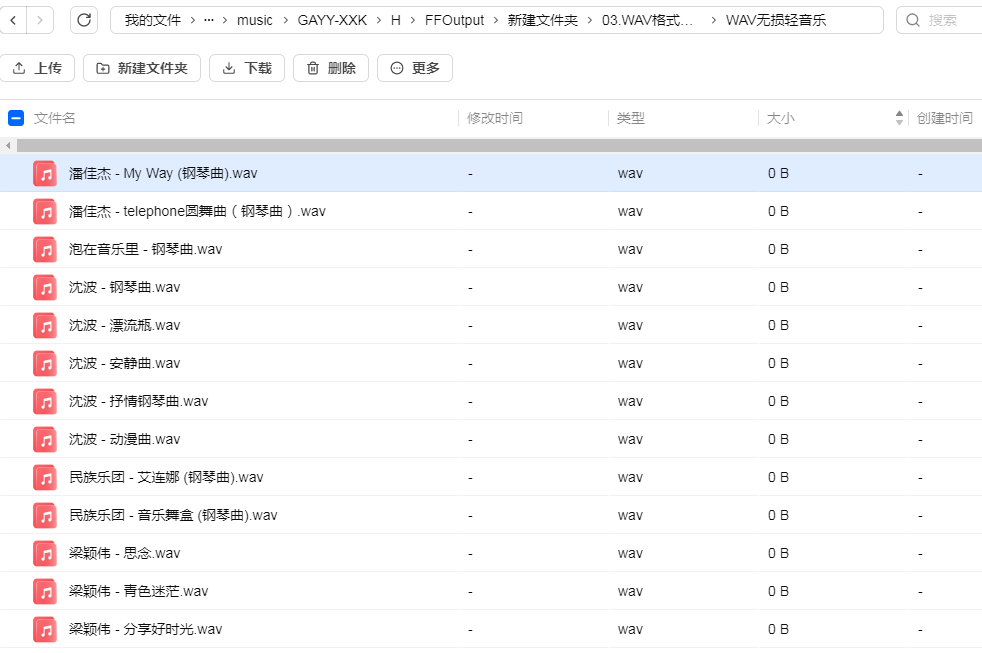Click the 下载 download button
The width and height of the screenshot is (982, 653).
pyautogui.click(x=247, y=68)
